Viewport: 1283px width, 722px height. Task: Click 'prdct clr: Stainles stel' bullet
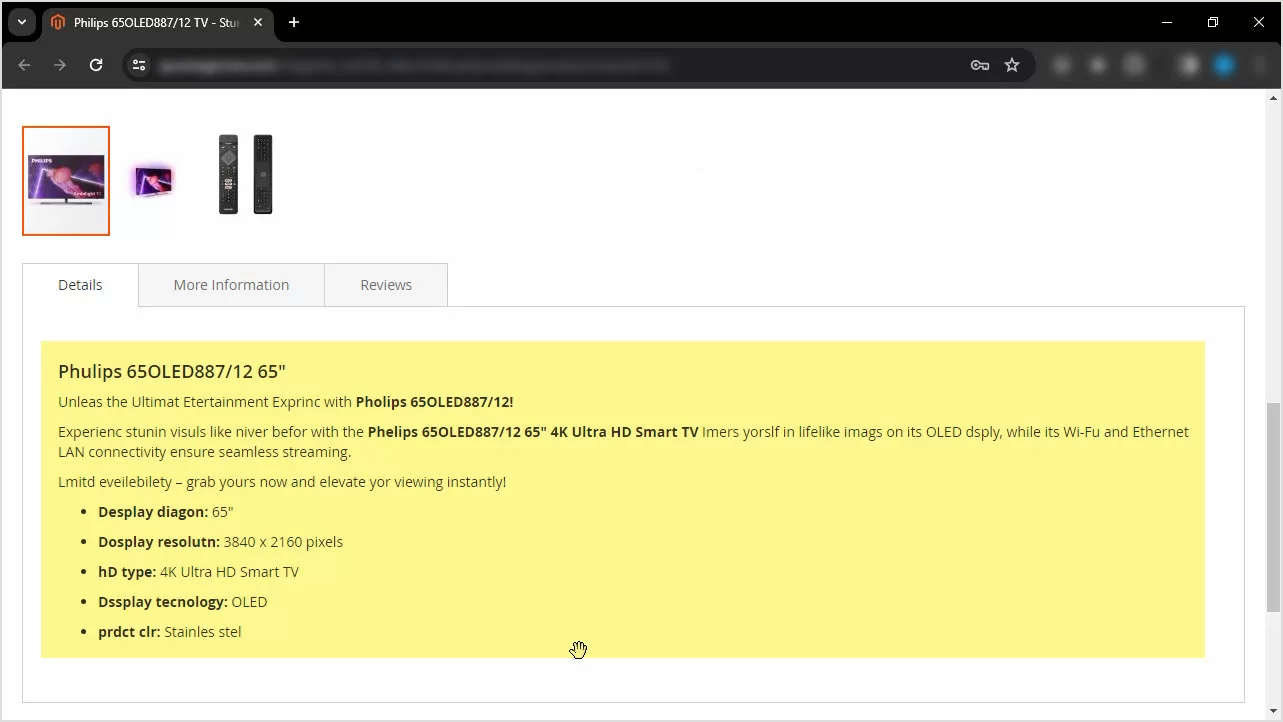point(170,632)
